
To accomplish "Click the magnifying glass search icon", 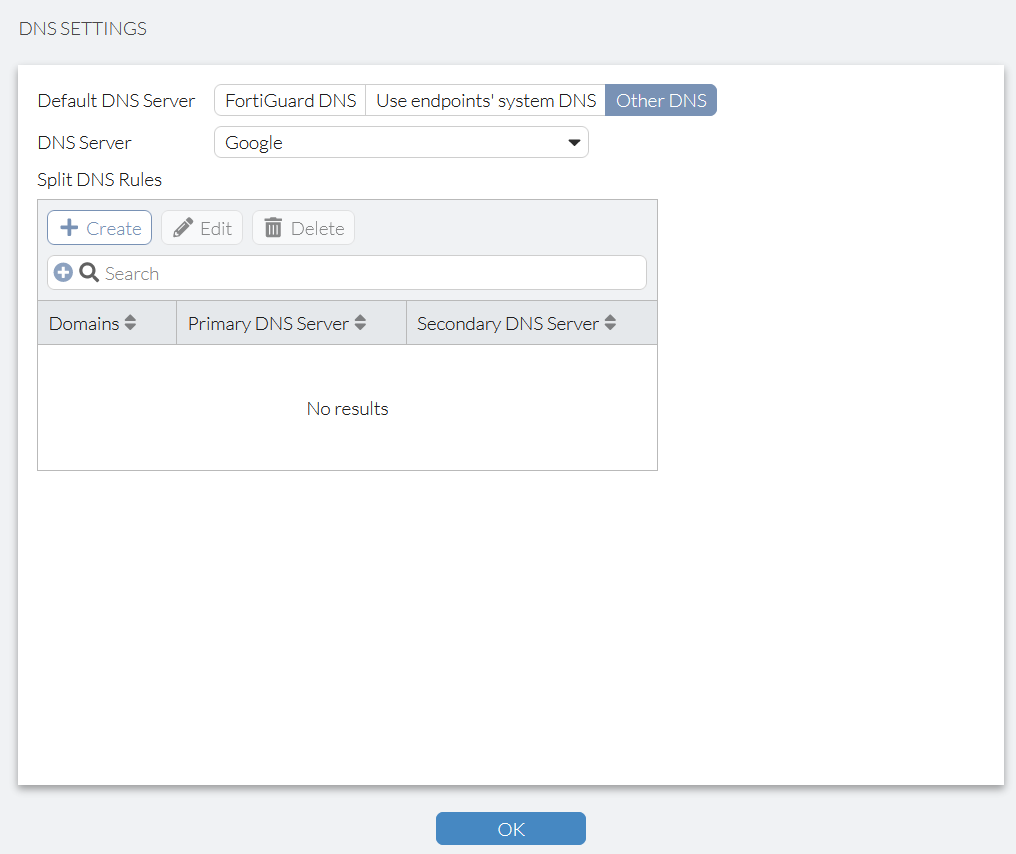I will click(x=89, y=271).
